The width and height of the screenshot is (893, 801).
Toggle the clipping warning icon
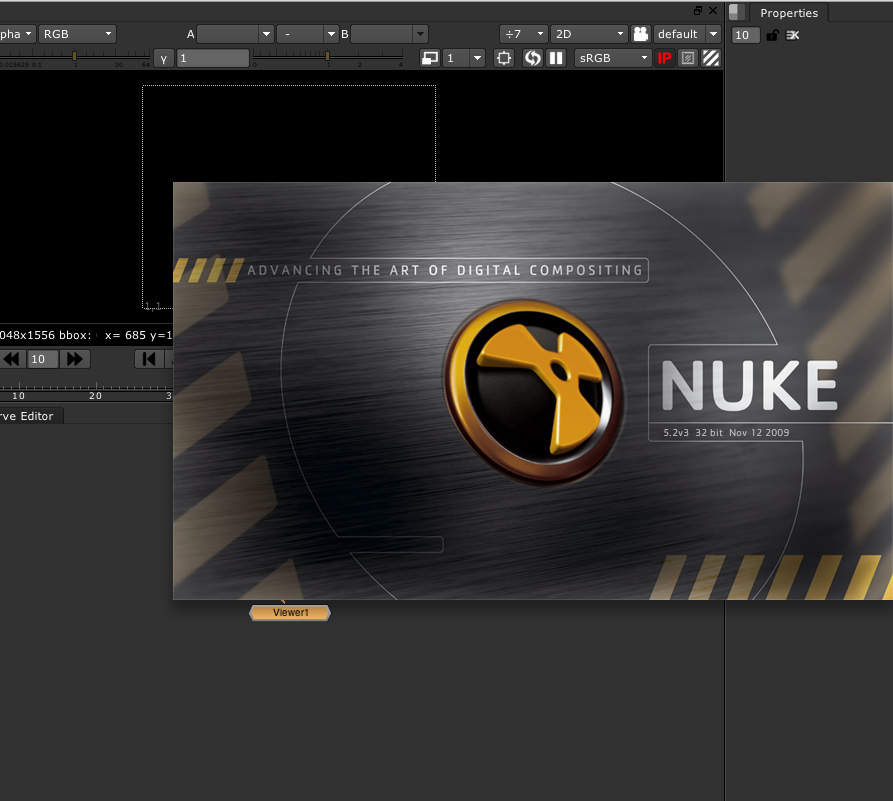point(688,58)
